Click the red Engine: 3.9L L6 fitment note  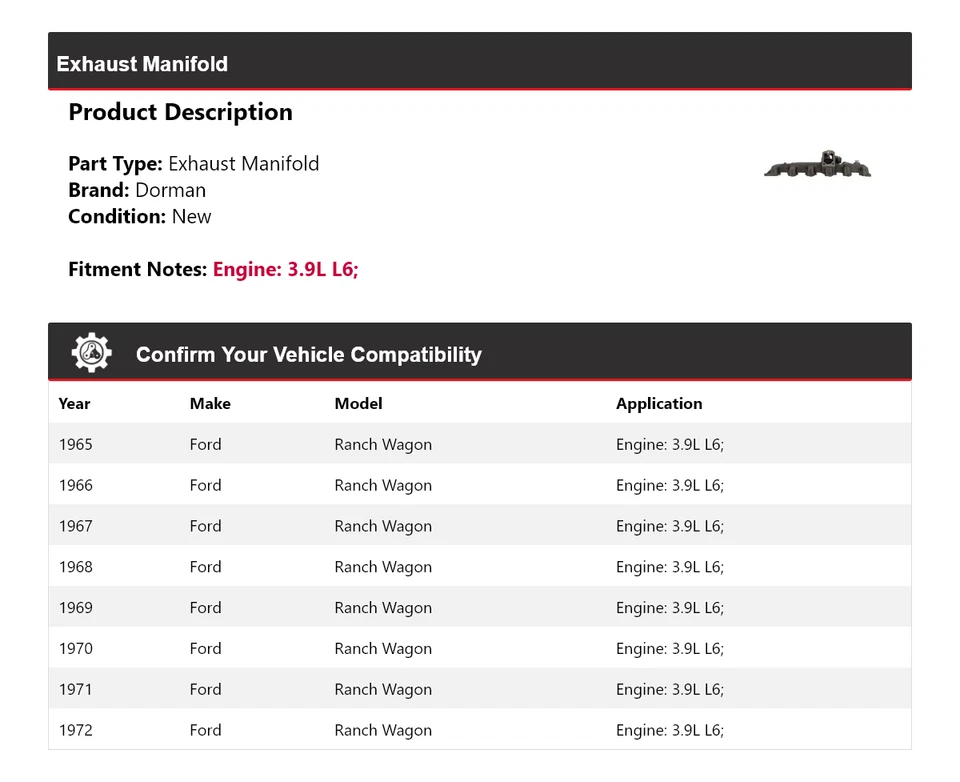click(285, 269)
